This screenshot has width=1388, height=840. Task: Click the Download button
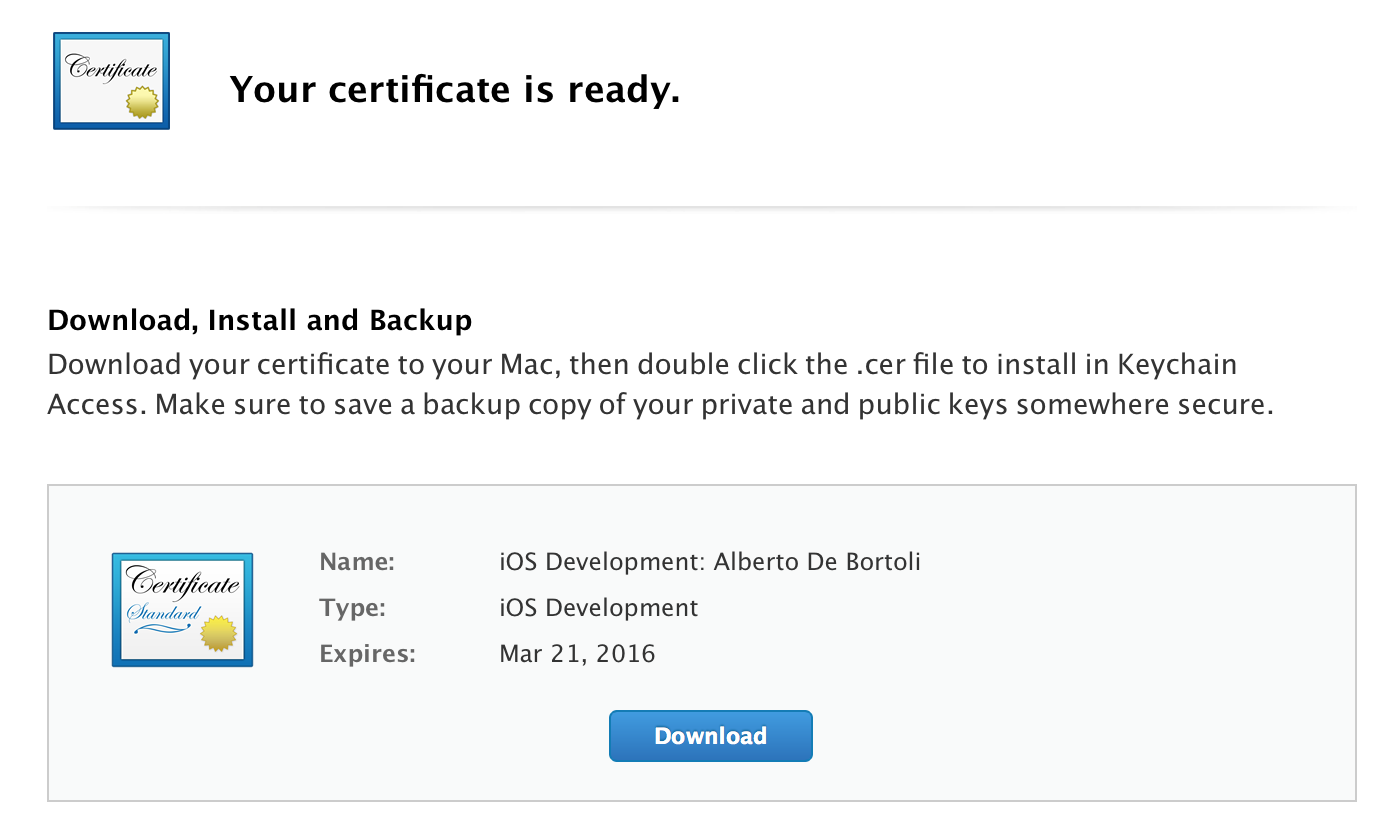point(710,735)
